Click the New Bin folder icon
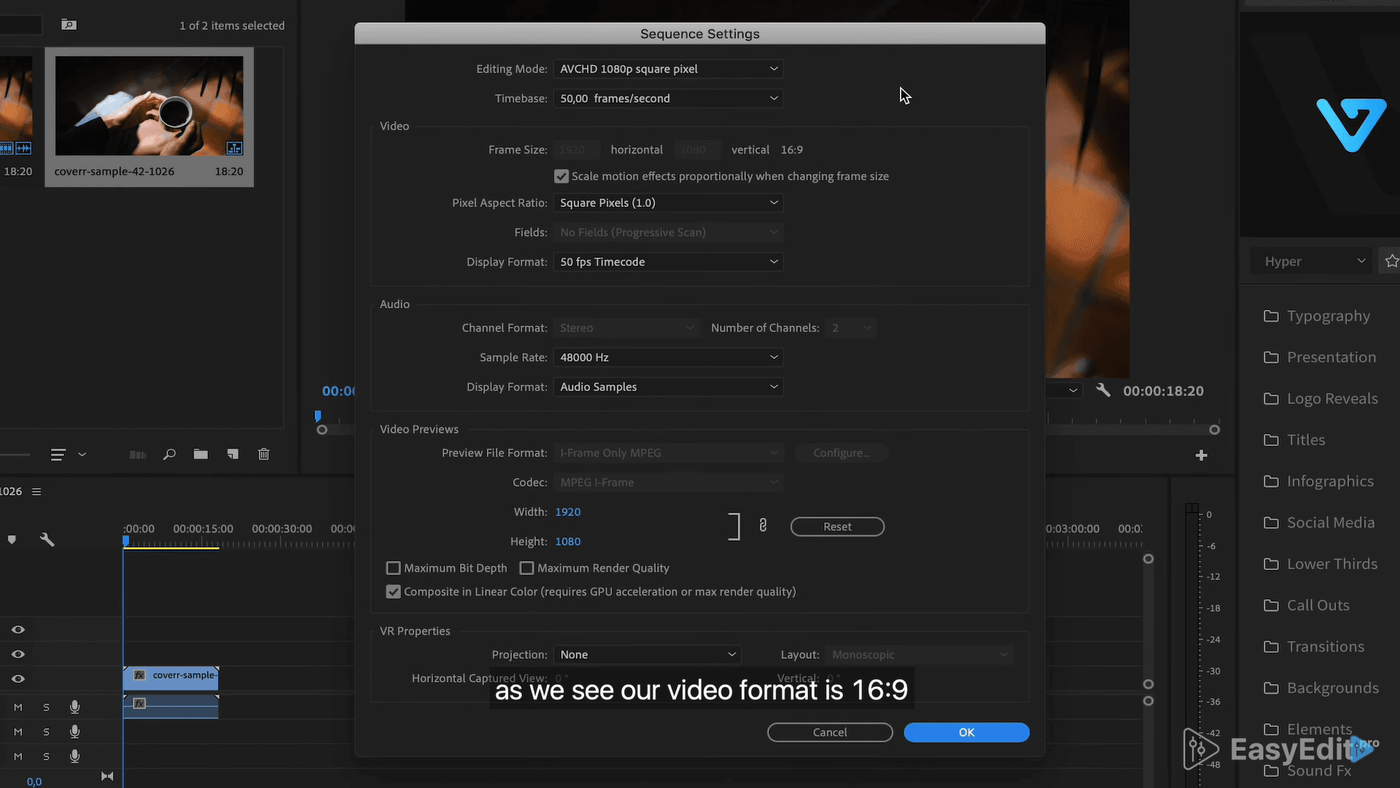 201,454
